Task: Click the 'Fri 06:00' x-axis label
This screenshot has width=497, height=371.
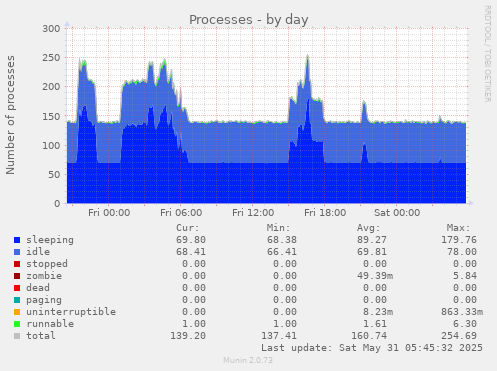Action: click(181, 213)
